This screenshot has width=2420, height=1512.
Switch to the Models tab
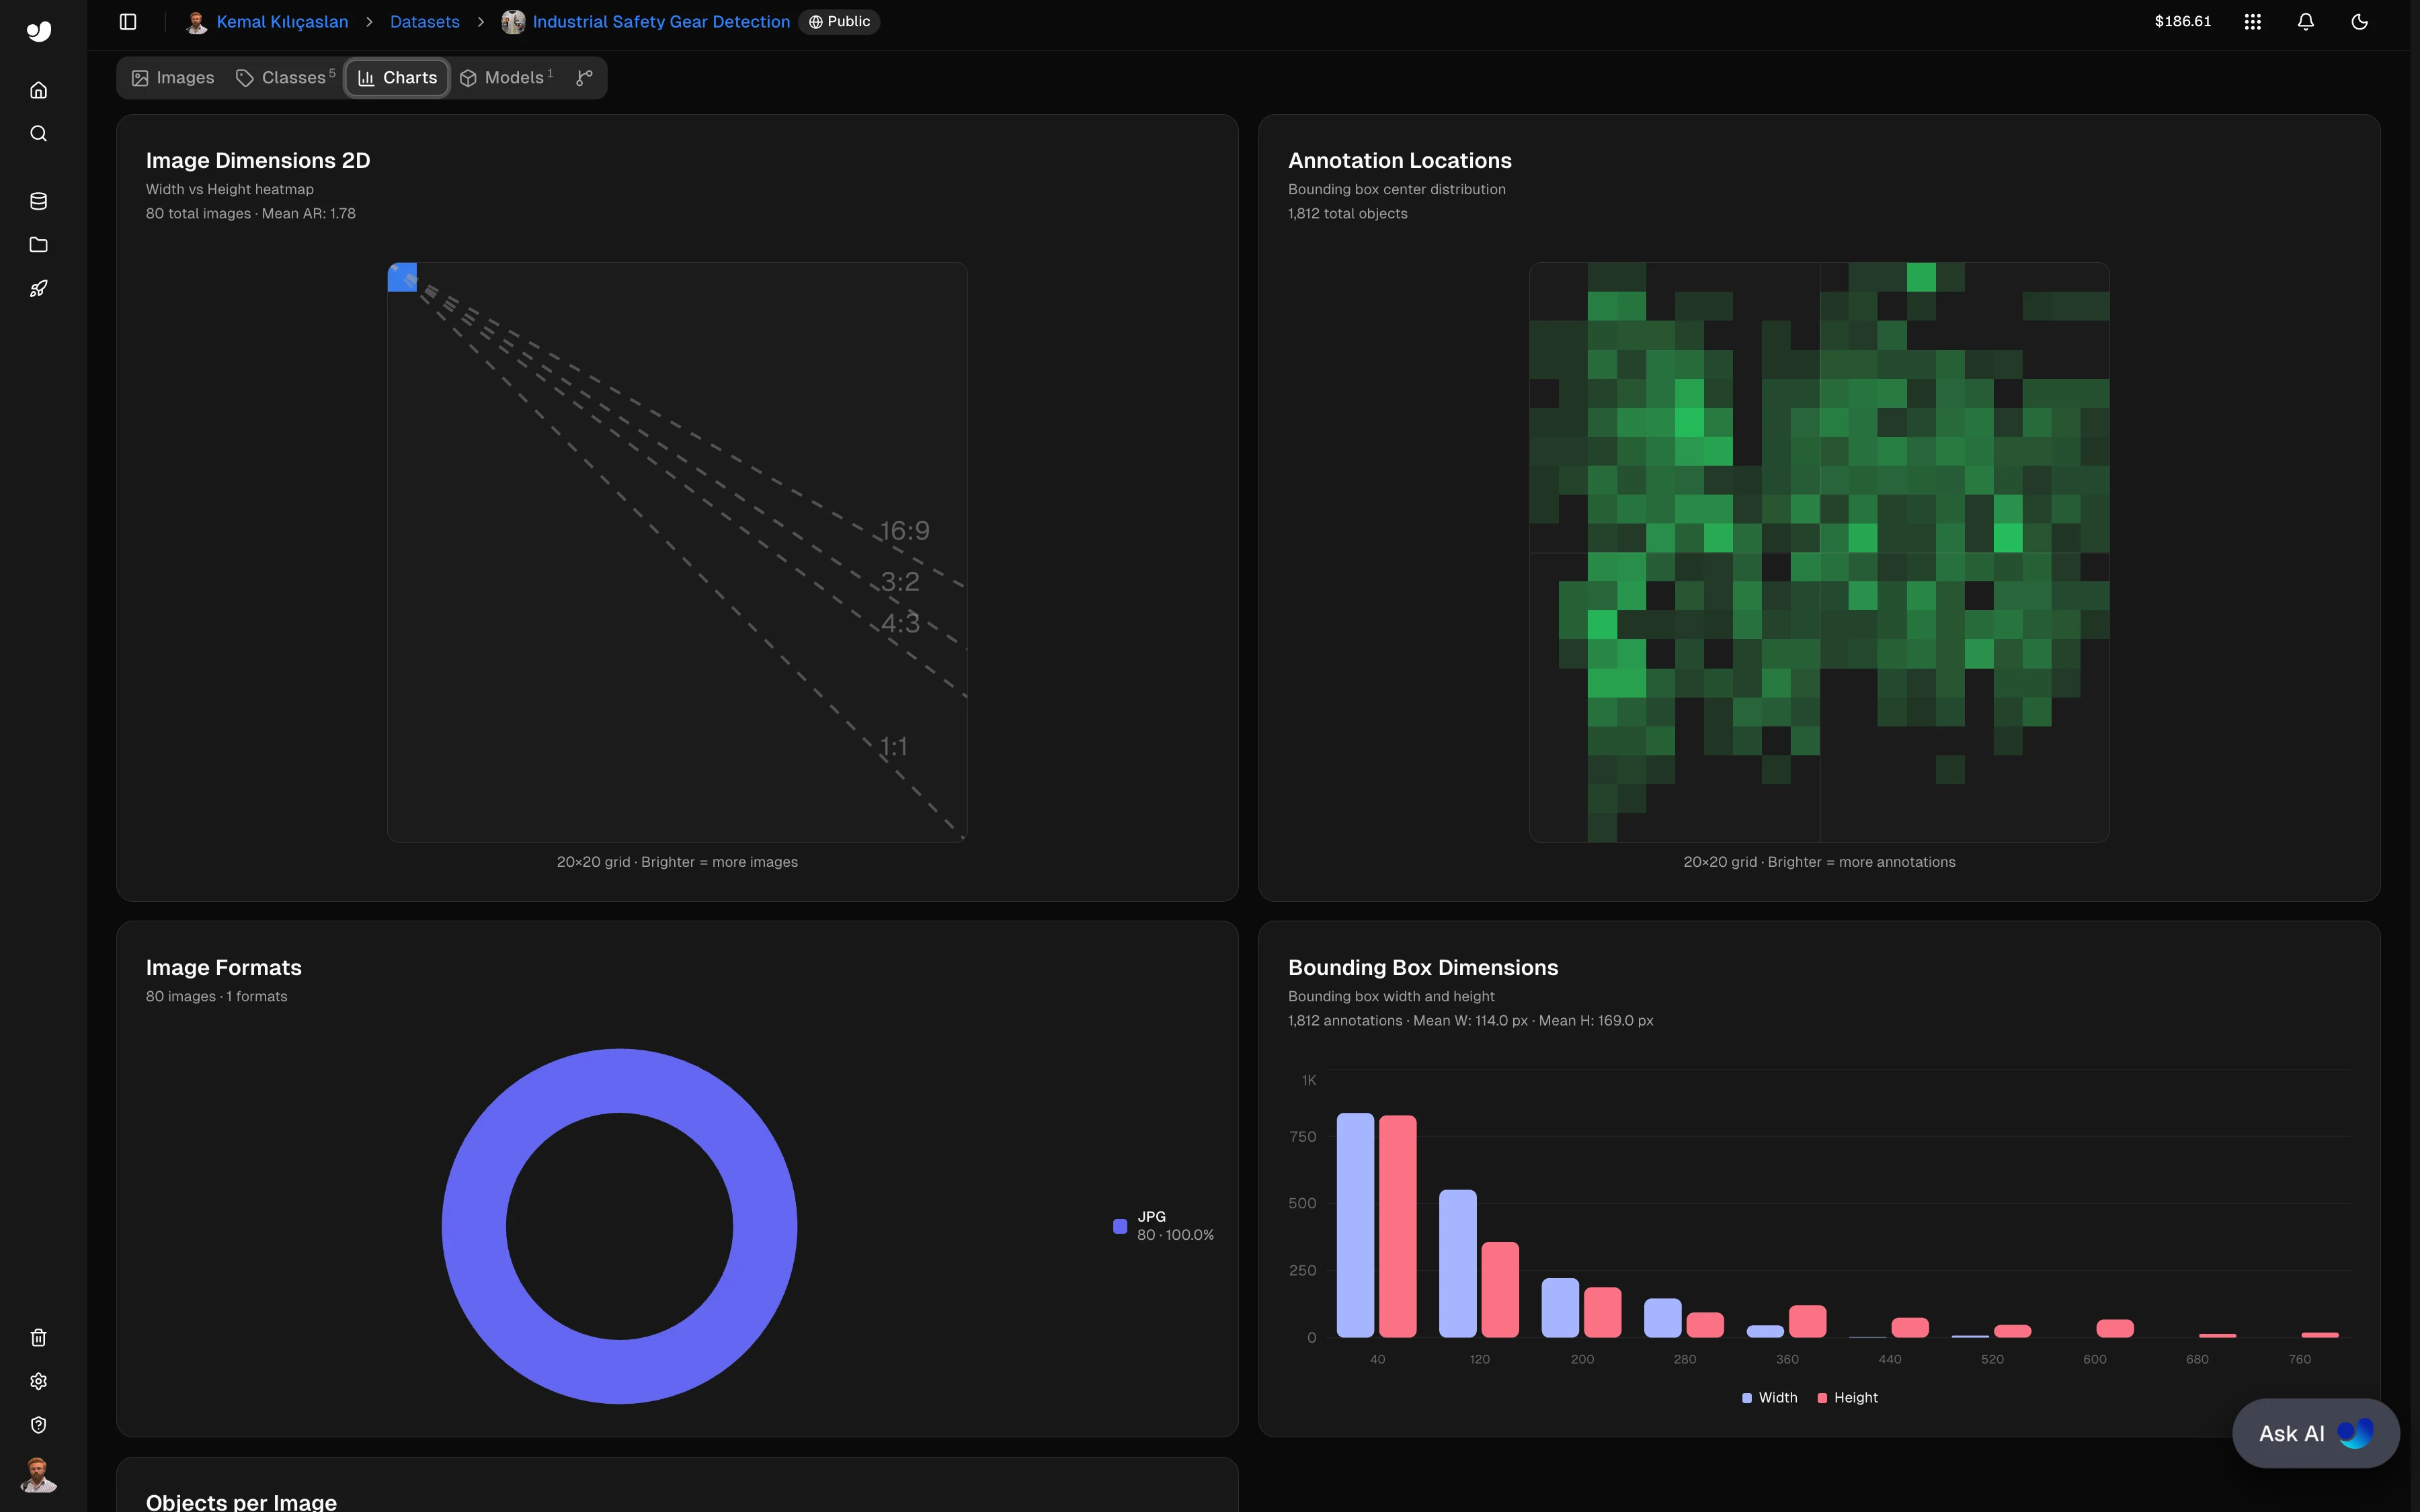coord(506,78)
